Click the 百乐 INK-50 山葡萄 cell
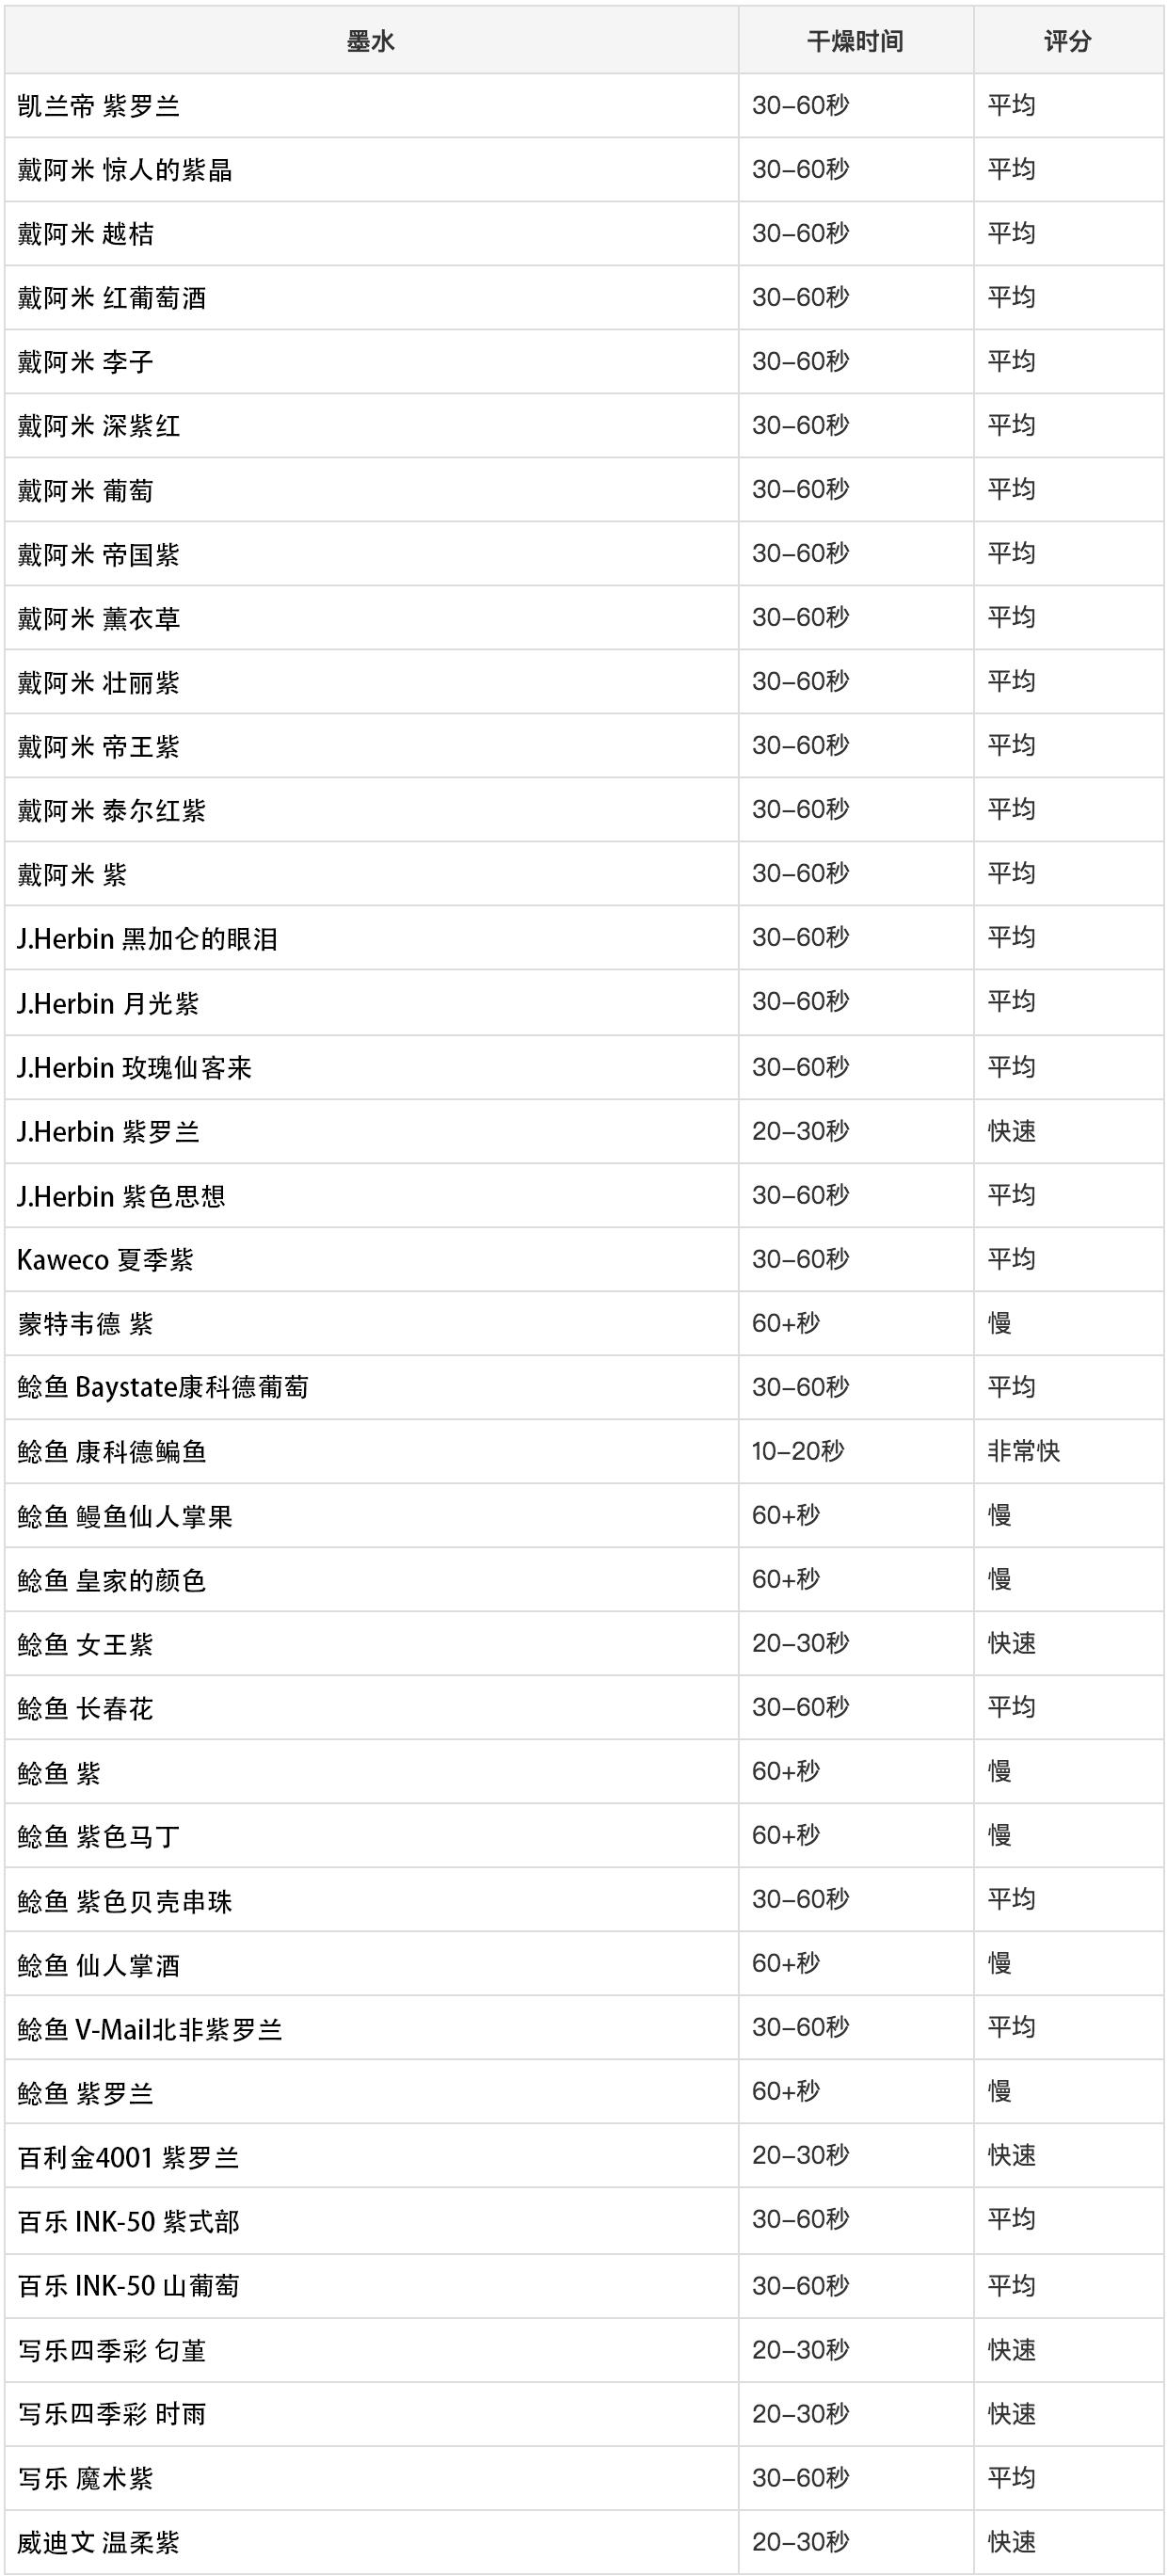This screenshot has width=1167, height=2576. tap(129, 2284)
